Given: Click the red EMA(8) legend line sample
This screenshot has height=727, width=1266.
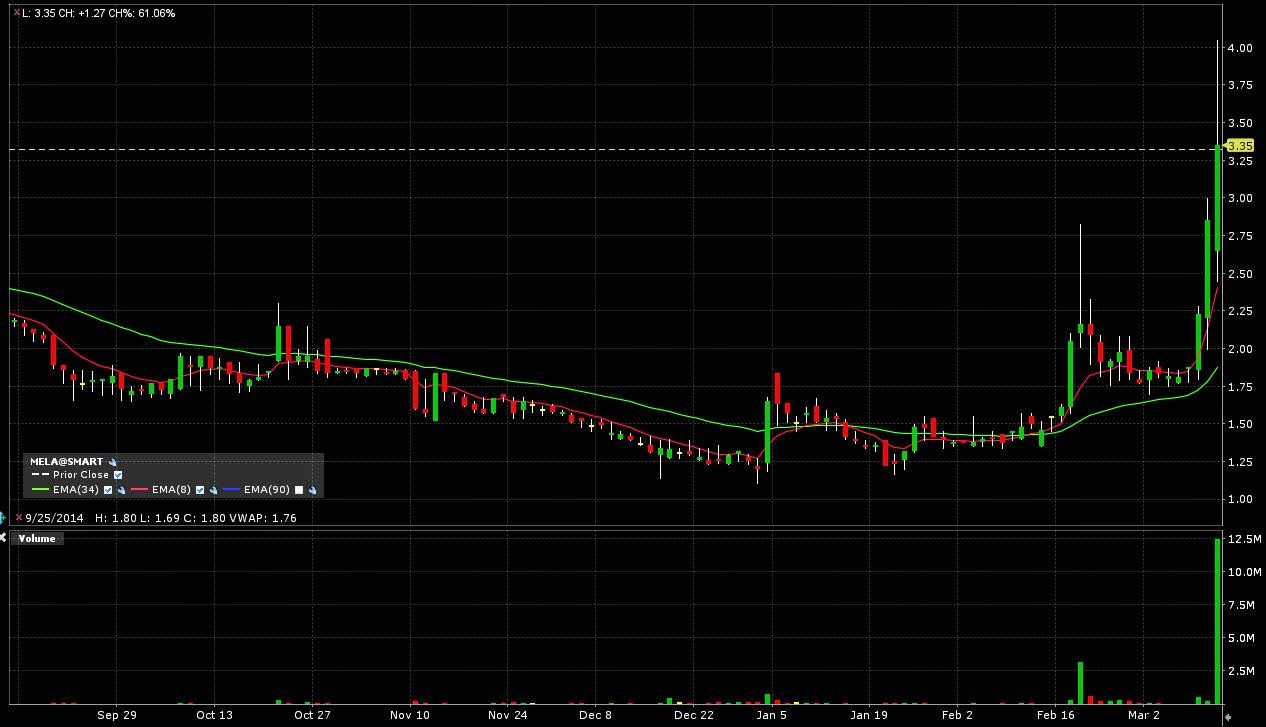Looking at the screenshot, I should [x=139, y=490].
